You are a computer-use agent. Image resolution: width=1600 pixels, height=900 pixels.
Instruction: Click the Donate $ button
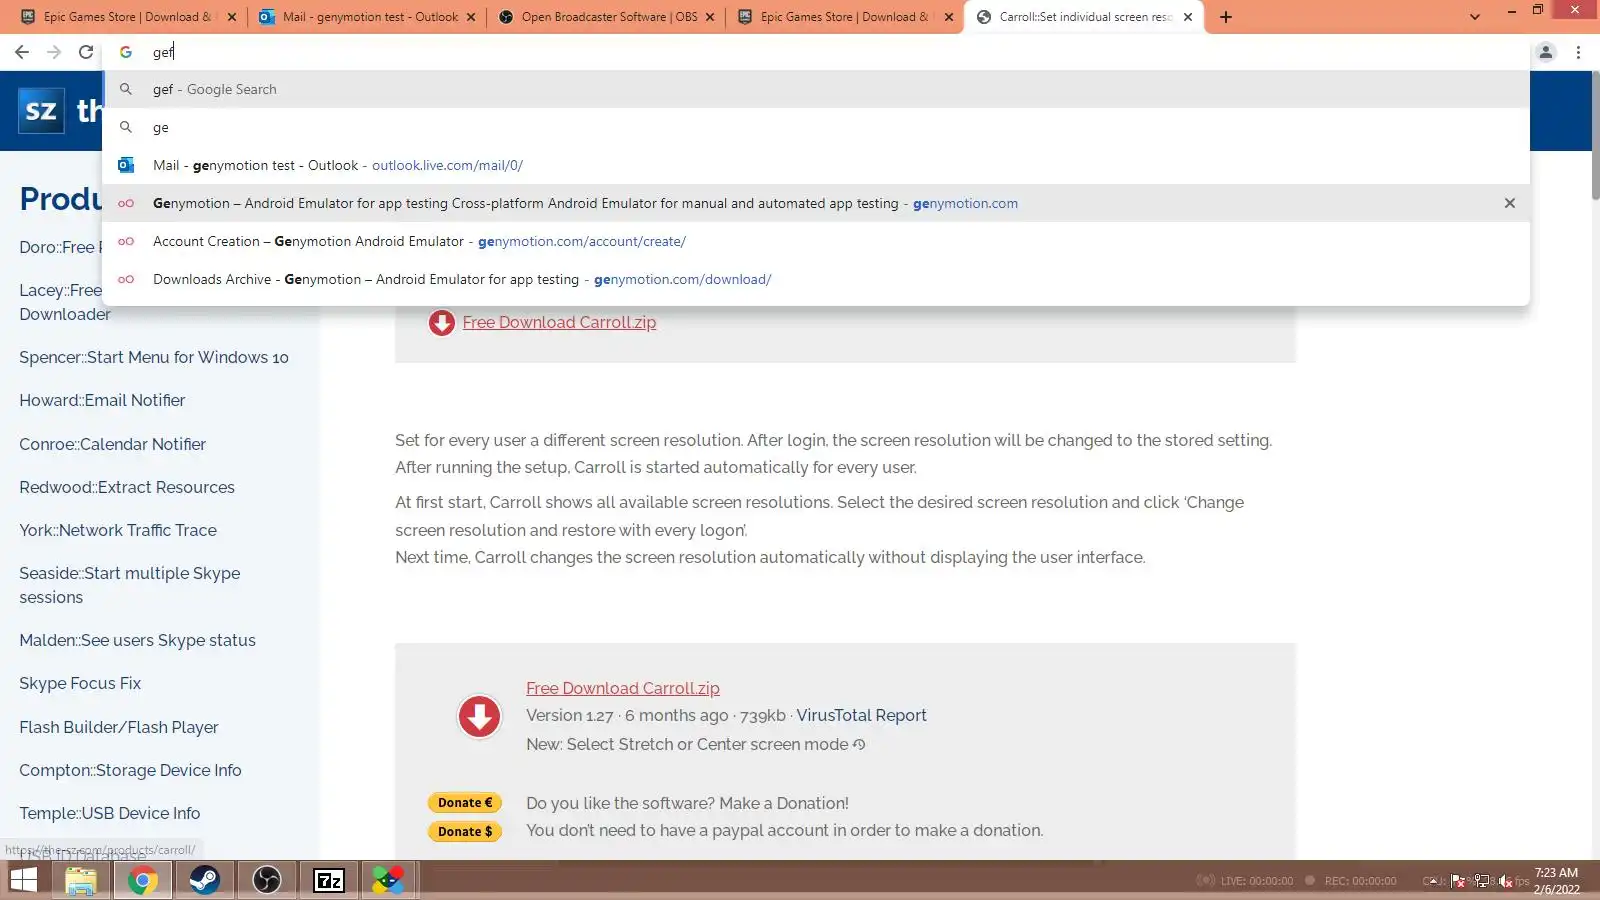click(x=465, y=831)
